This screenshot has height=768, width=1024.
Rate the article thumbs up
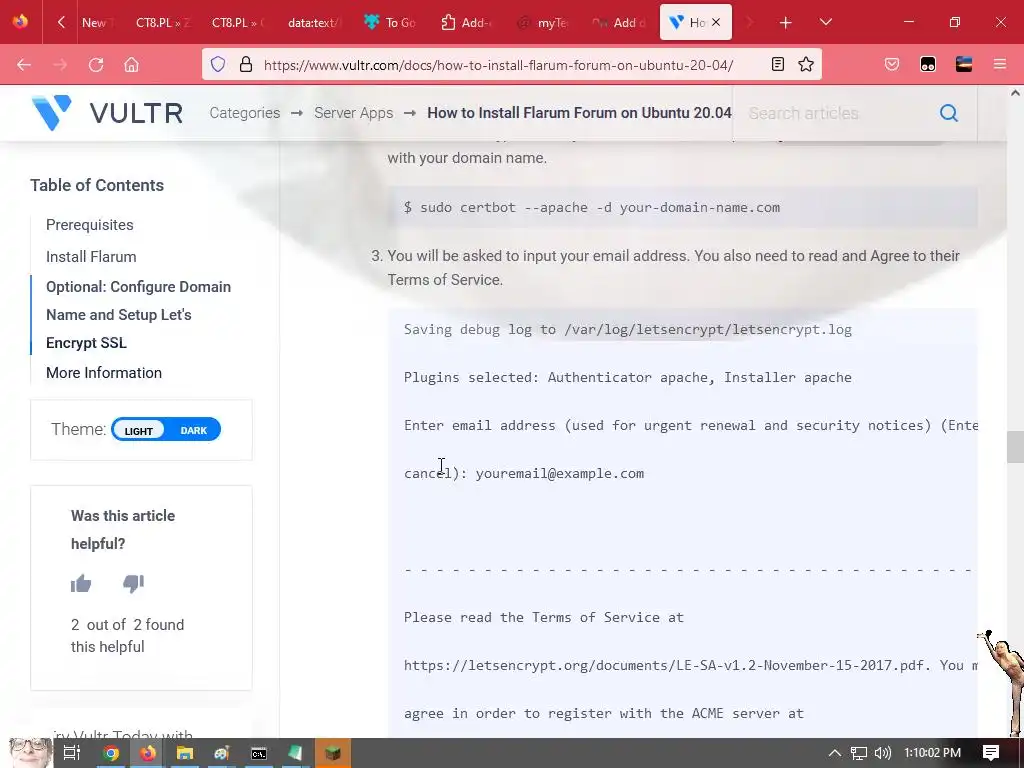(x=81, y=583)
